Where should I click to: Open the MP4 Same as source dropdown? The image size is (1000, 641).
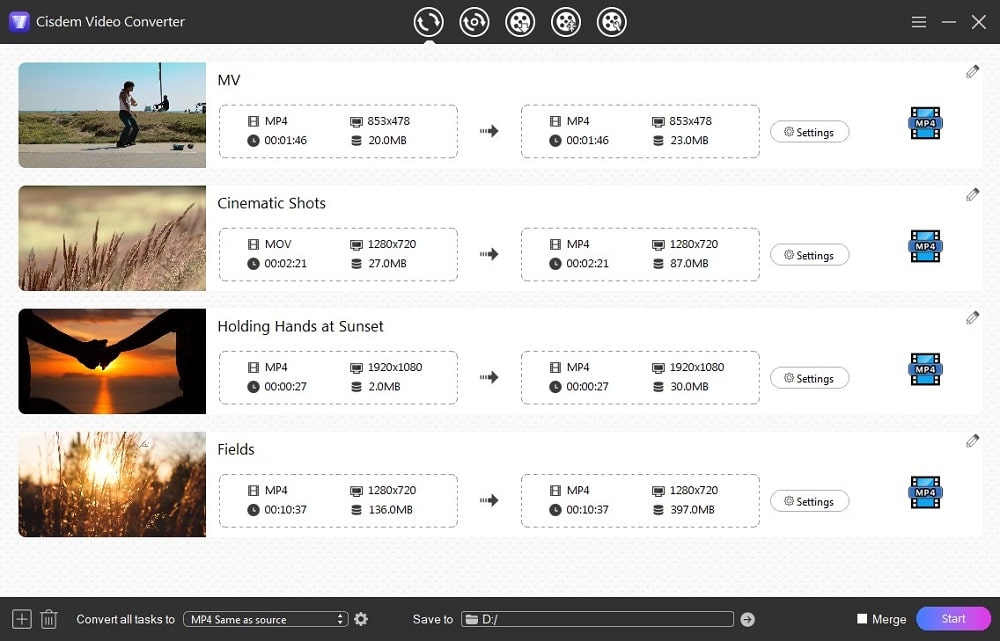coord(265,619)
